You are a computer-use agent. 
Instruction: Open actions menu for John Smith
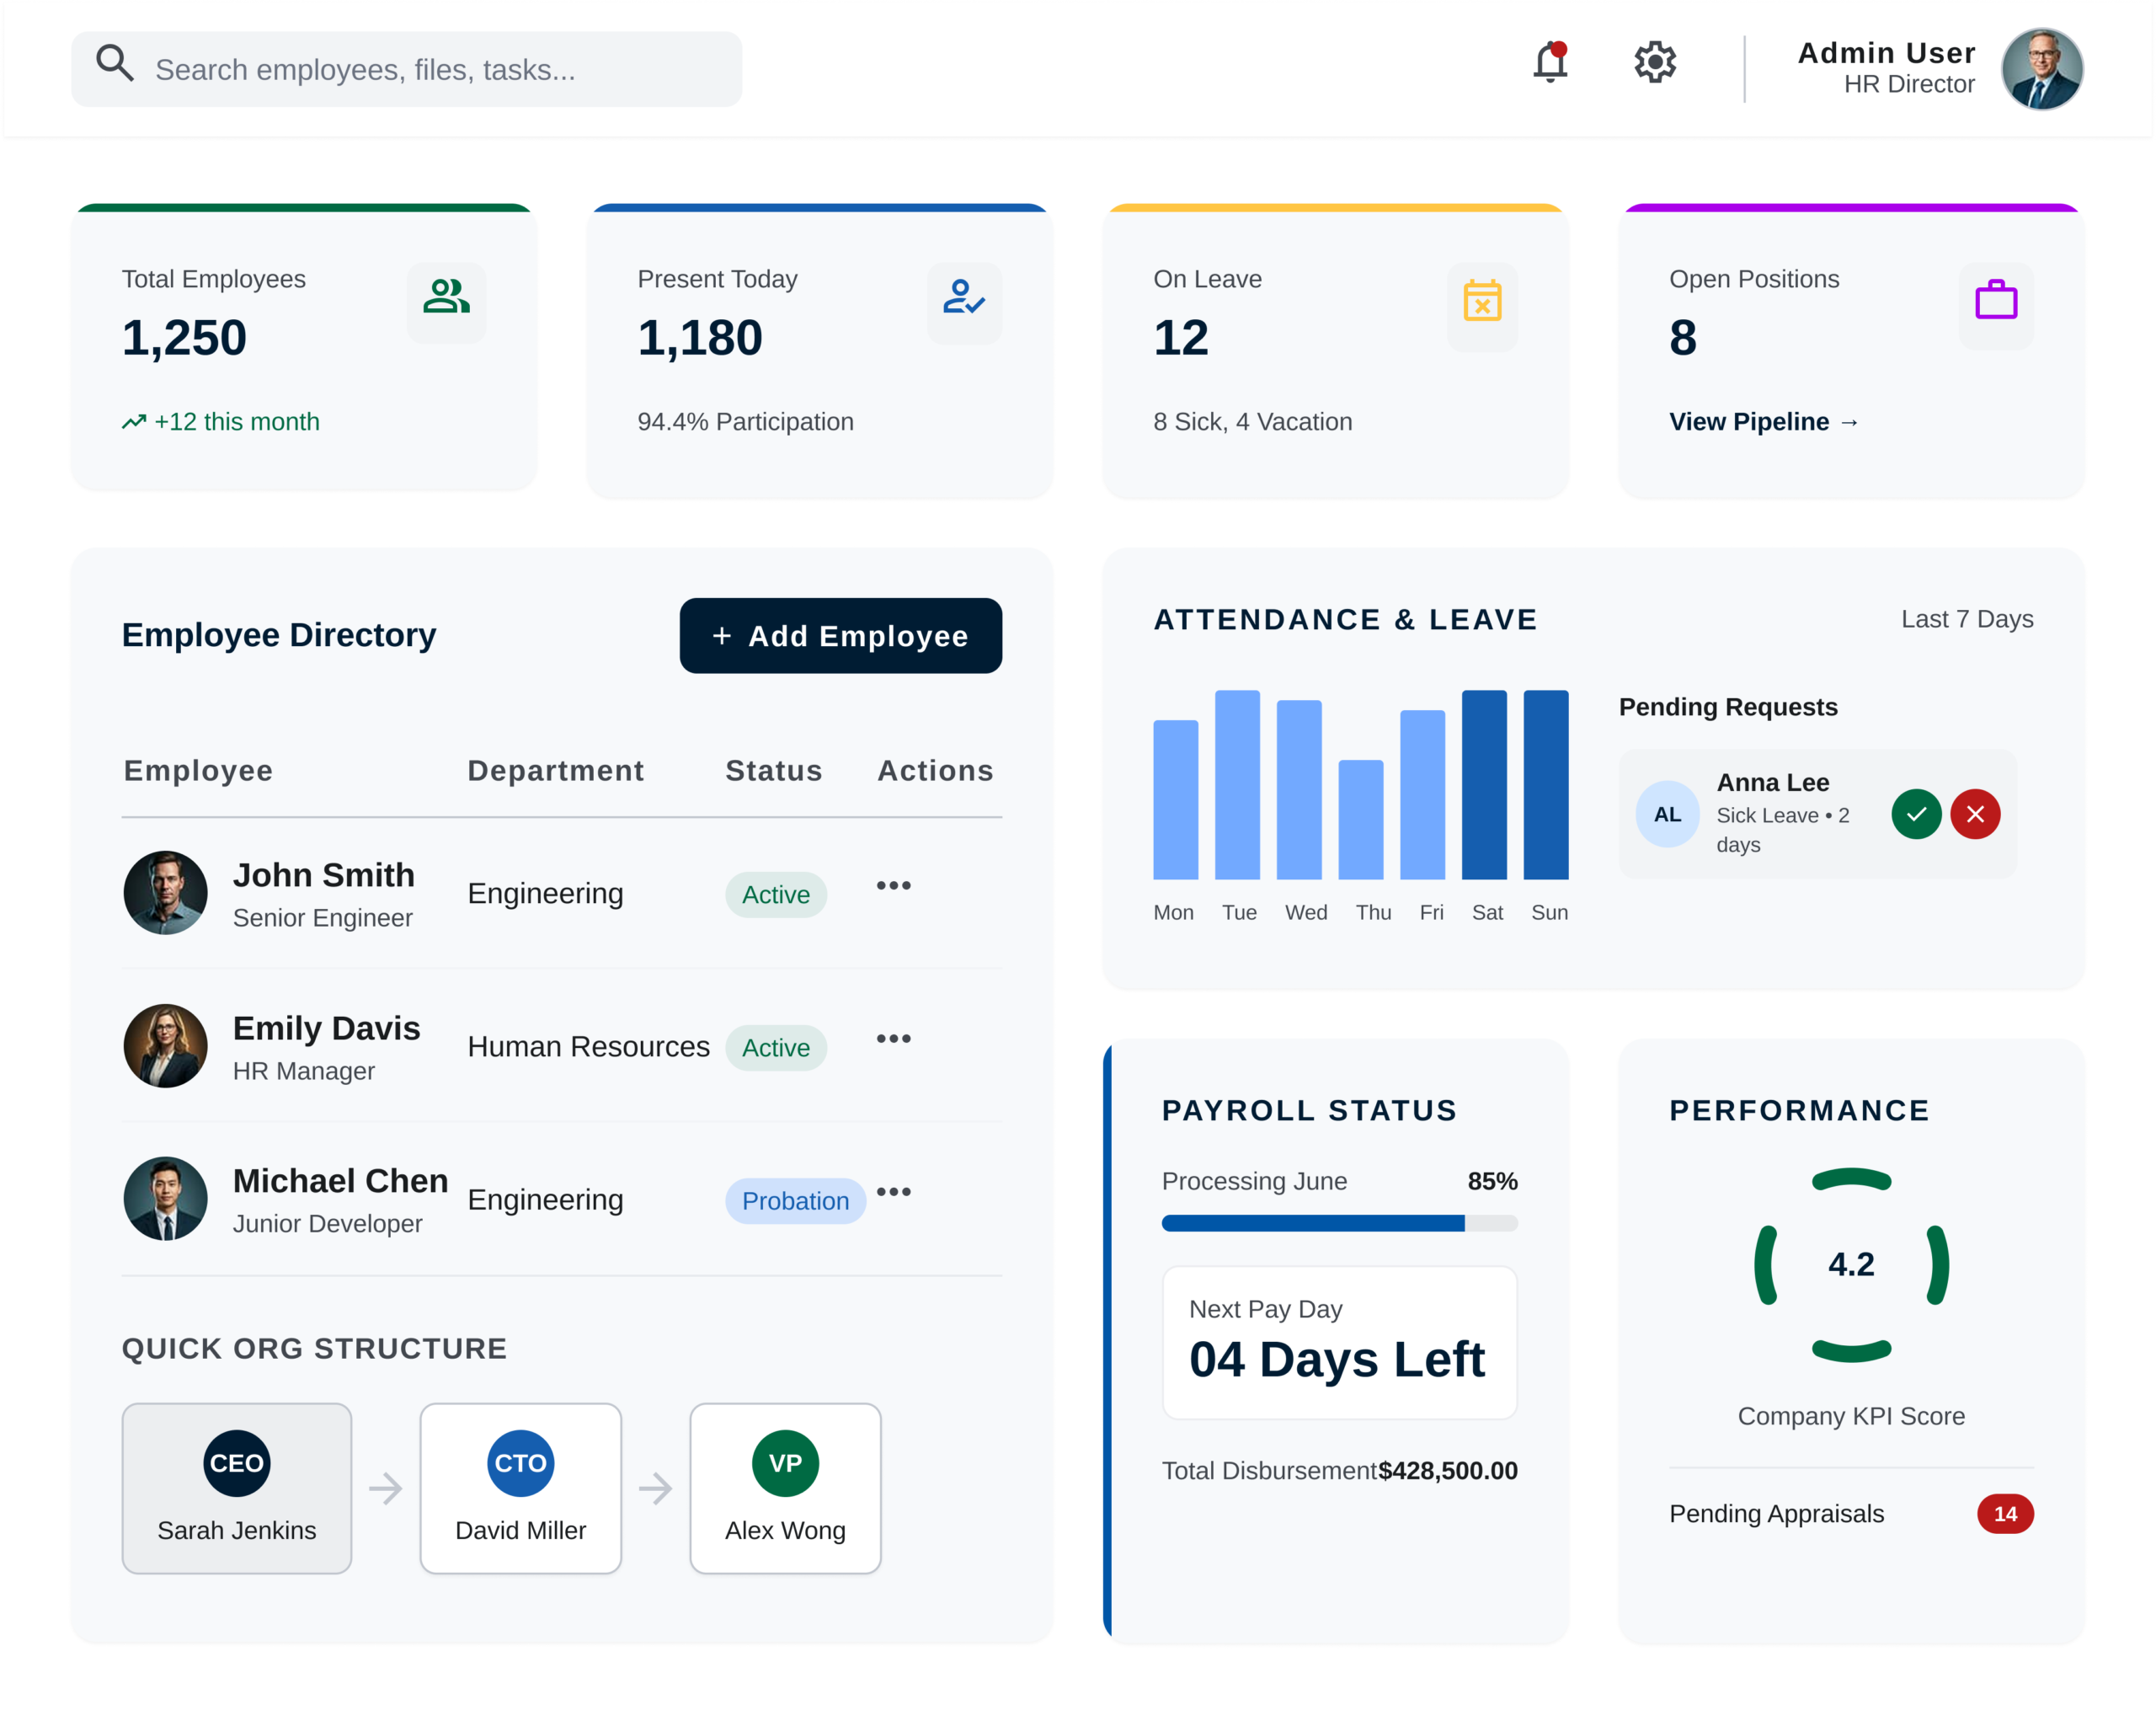click(894, 885)
